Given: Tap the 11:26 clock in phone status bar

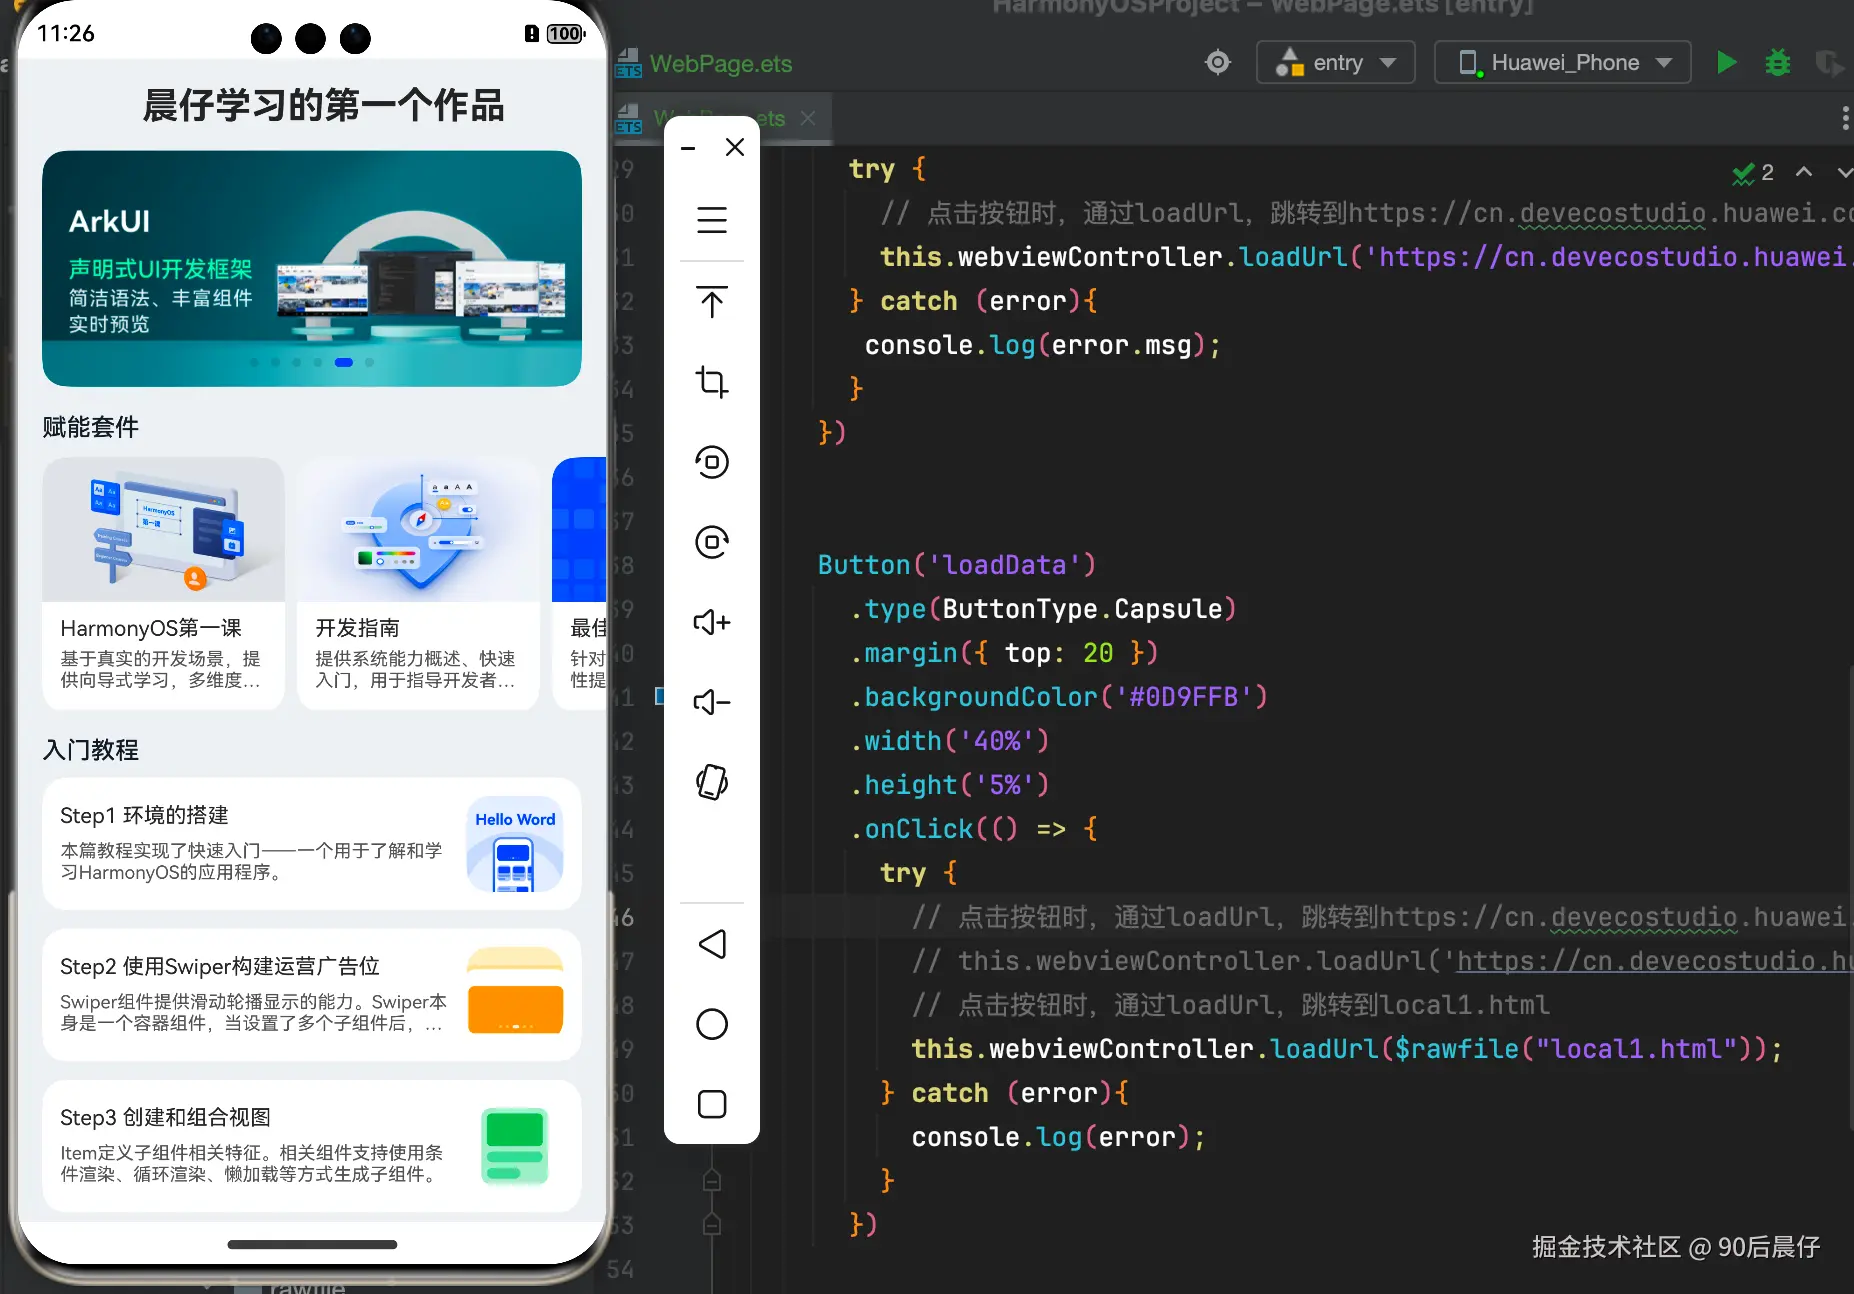Looking at the screenshot, I should click(x=65, y=33).
